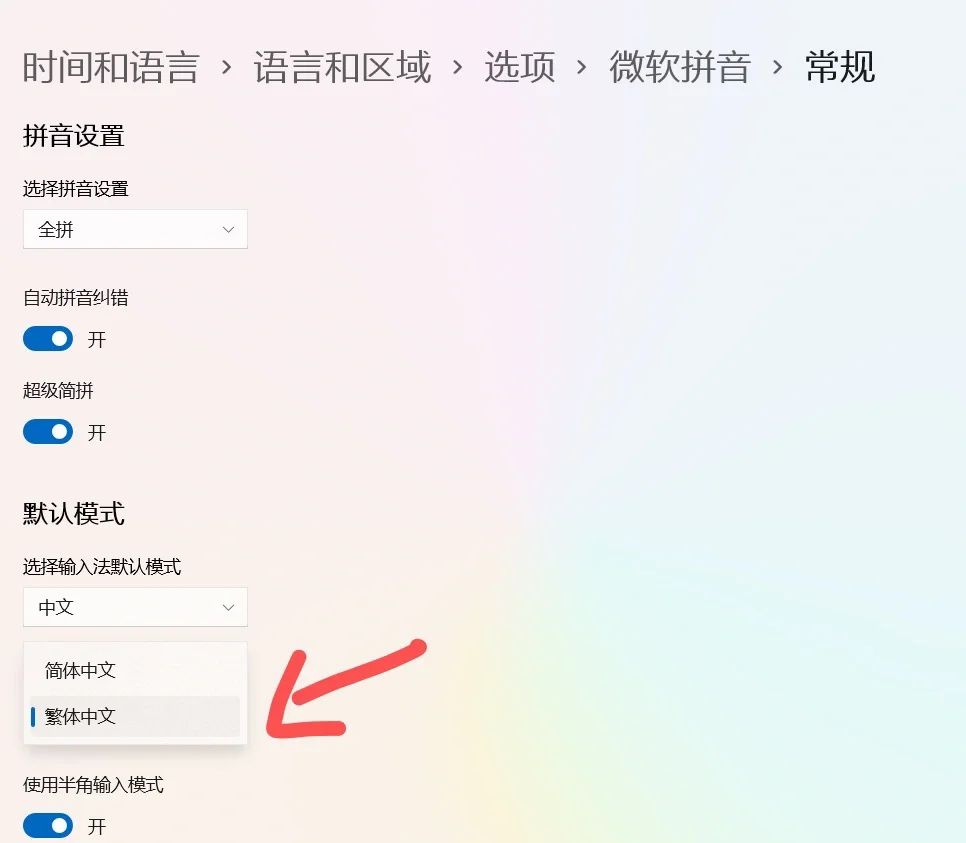
Task: Return to 微软拼音 breadcrumb level
Action: [680, 67]
